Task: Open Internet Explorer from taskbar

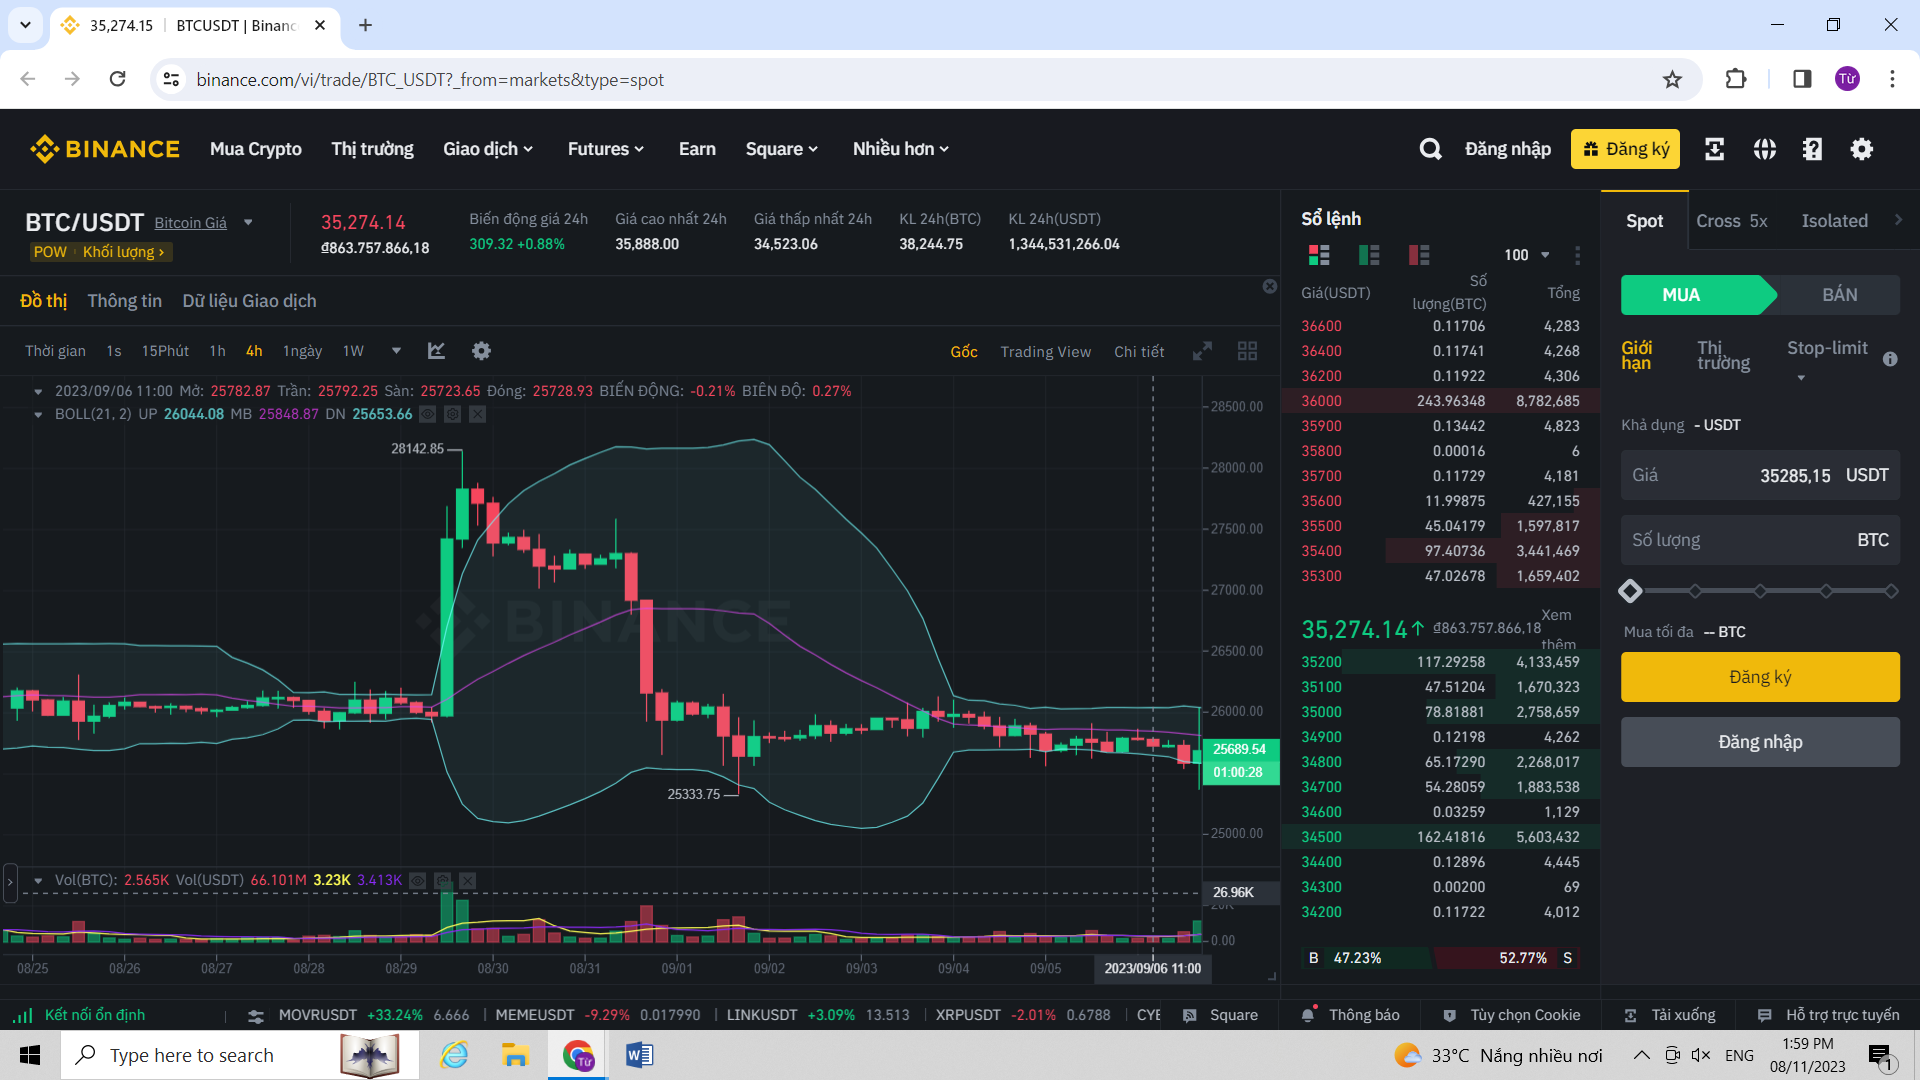Action: [454, 1055]
